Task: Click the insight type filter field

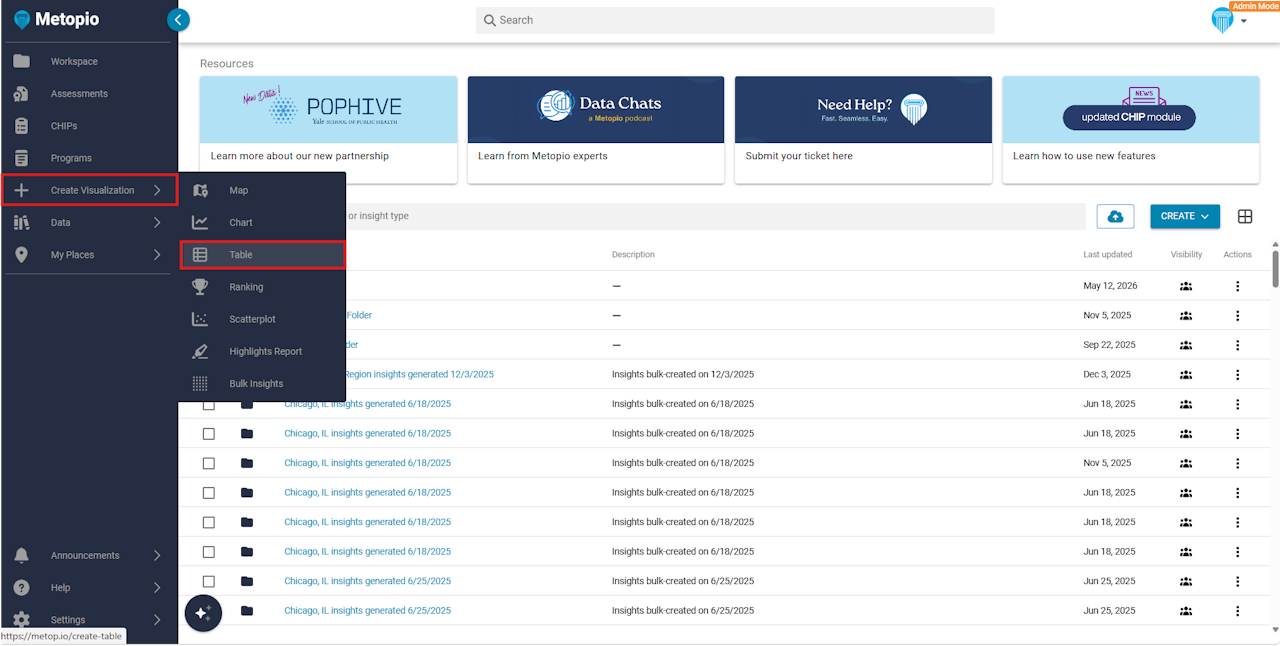Action: click(x=715, y=216)
